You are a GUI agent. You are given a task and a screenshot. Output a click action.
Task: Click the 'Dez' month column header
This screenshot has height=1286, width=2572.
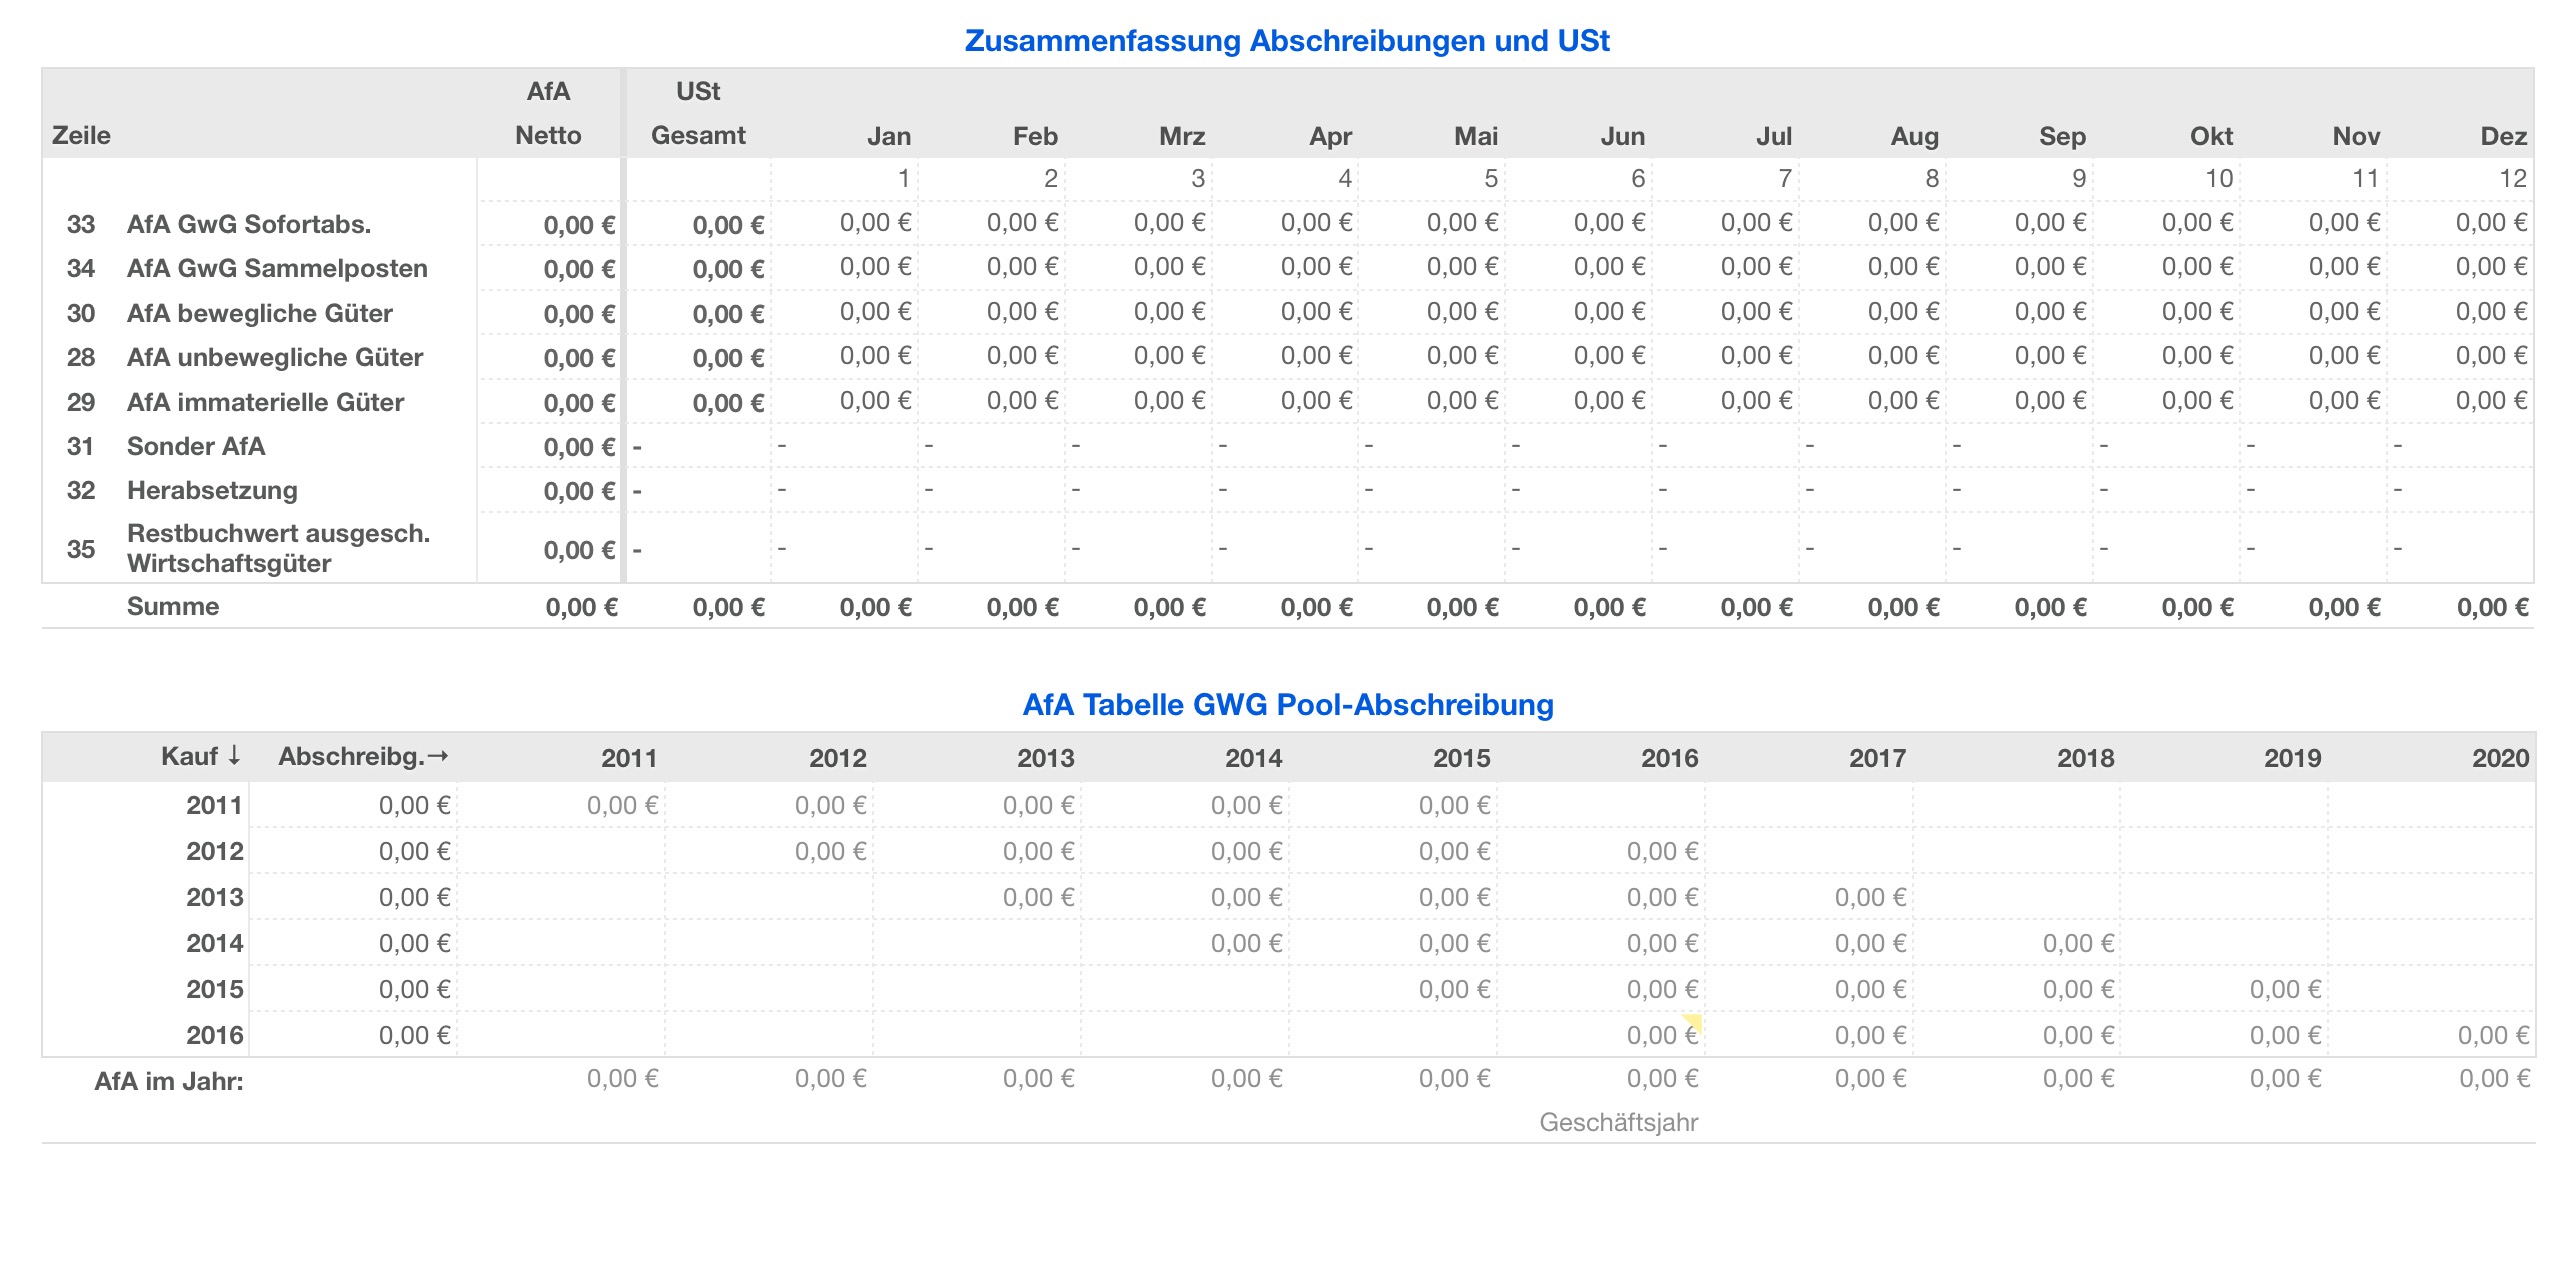[x=2502, y=136]
